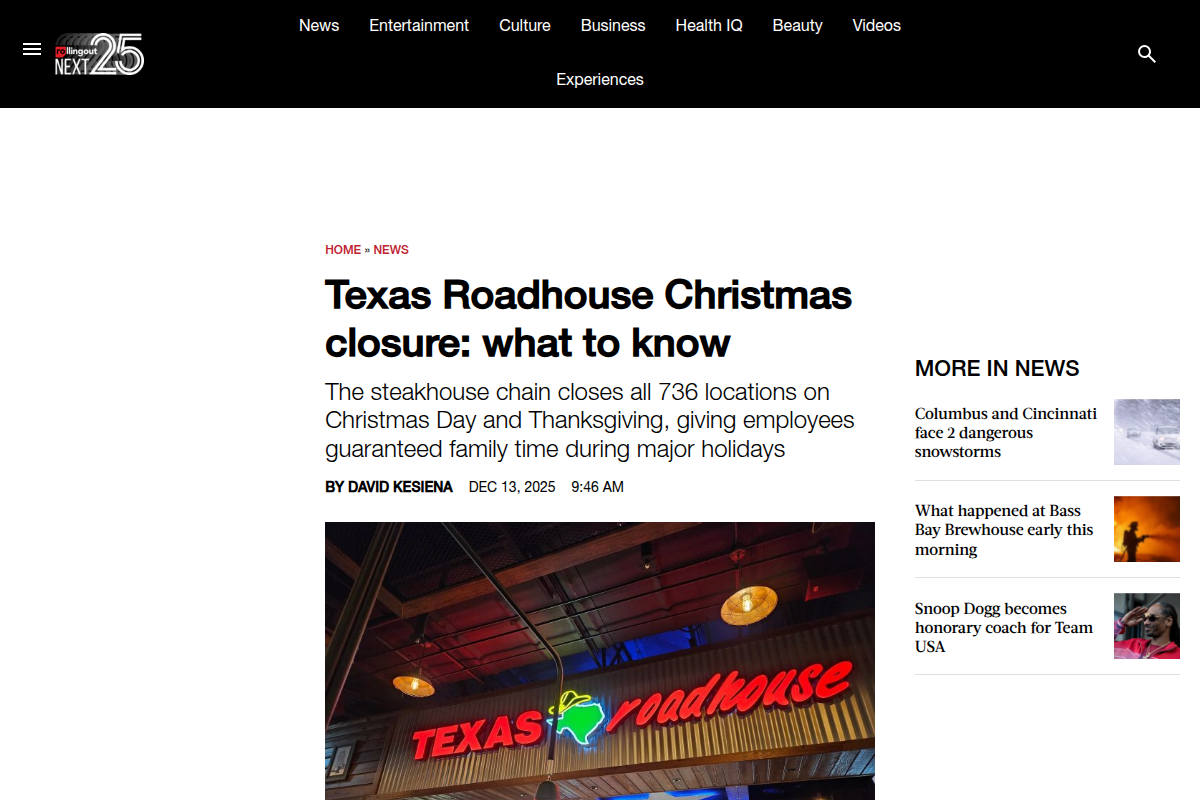
Task: Open the Health IQ menu item
Action: point(709,26)
